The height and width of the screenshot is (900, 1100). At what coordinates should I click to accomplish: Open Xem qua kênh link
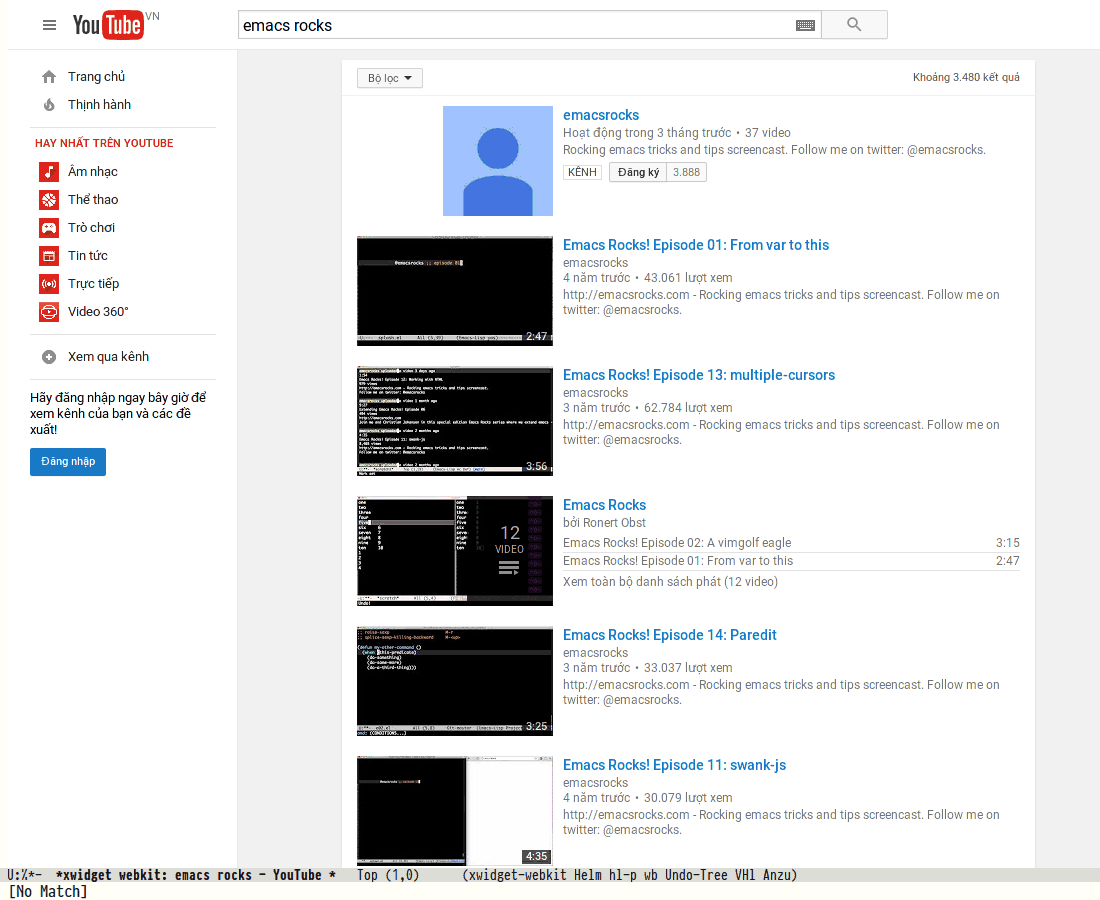(108, 357)
